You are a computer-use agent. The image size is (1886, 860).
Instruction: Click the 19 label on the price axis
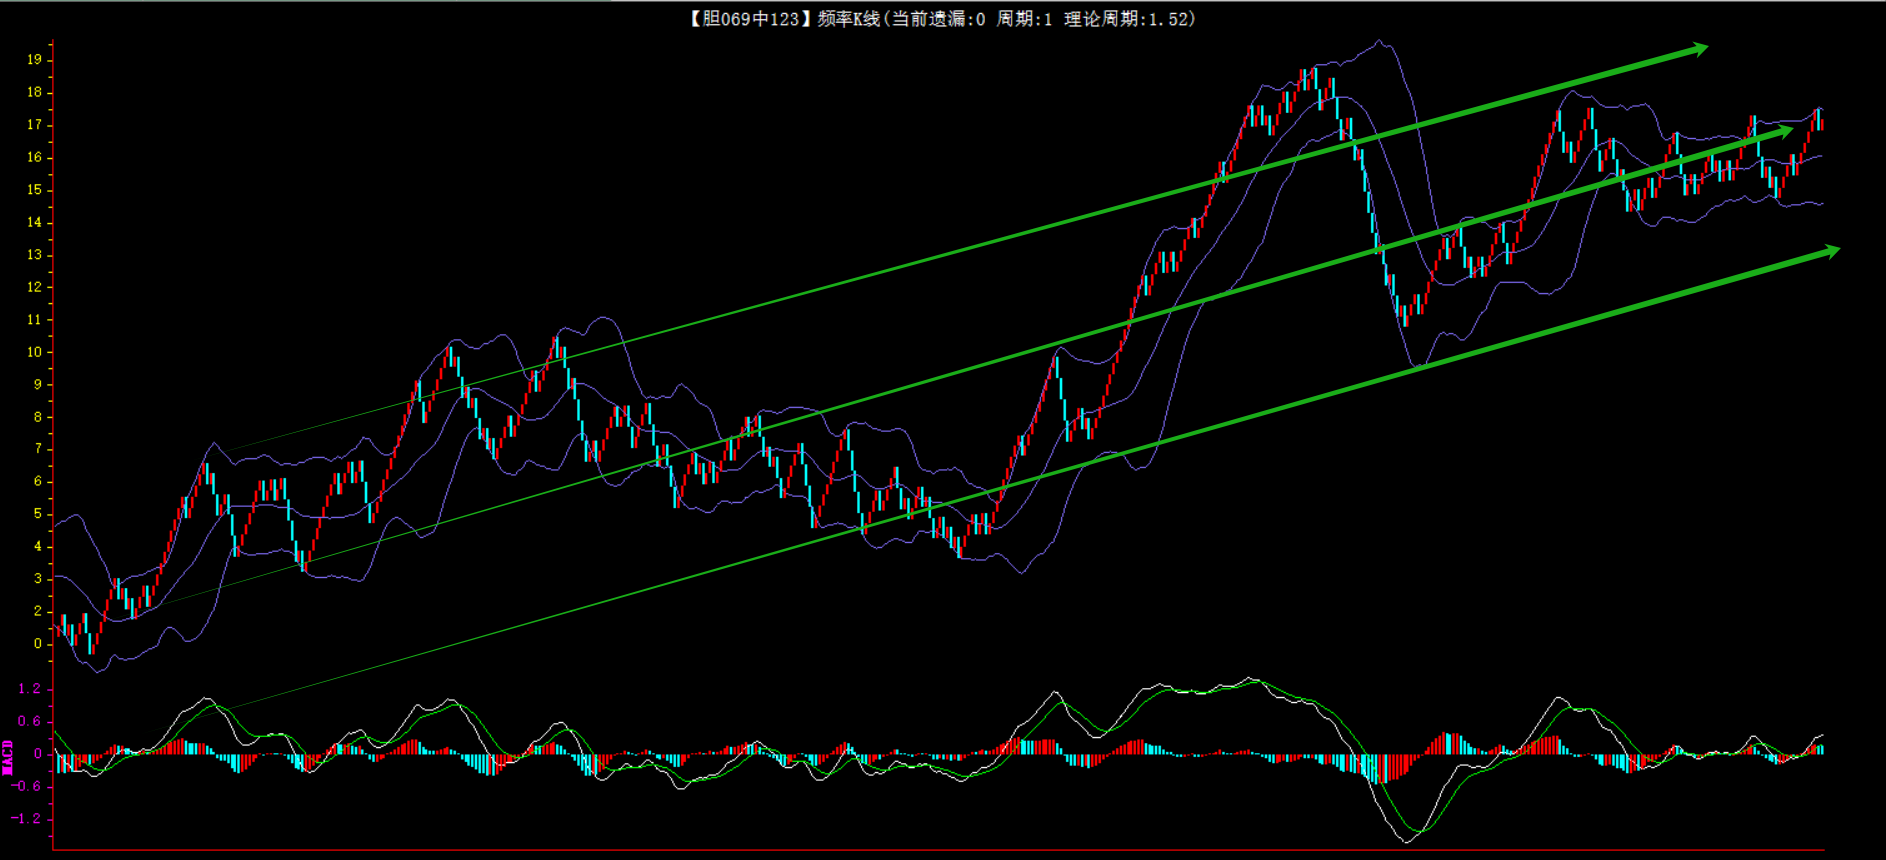(x=35, y=60)
